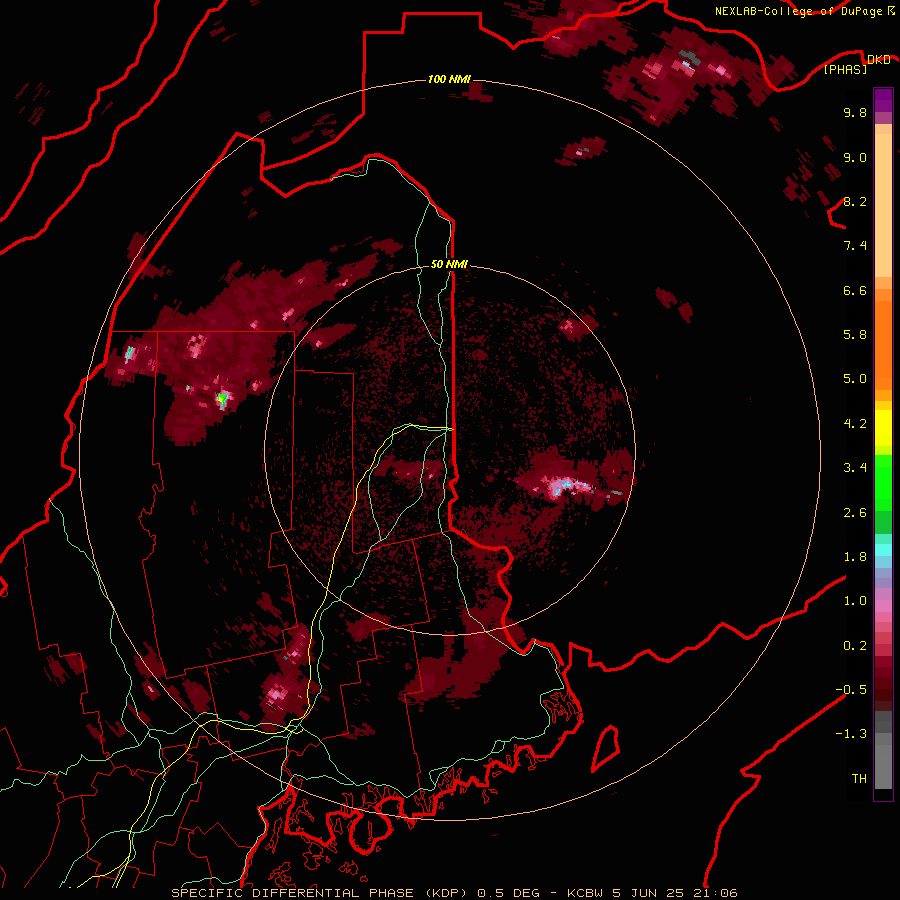The image size is (900, 900).
Task: Pick the bright yellow color bar segment
Action: click(883, 428)
